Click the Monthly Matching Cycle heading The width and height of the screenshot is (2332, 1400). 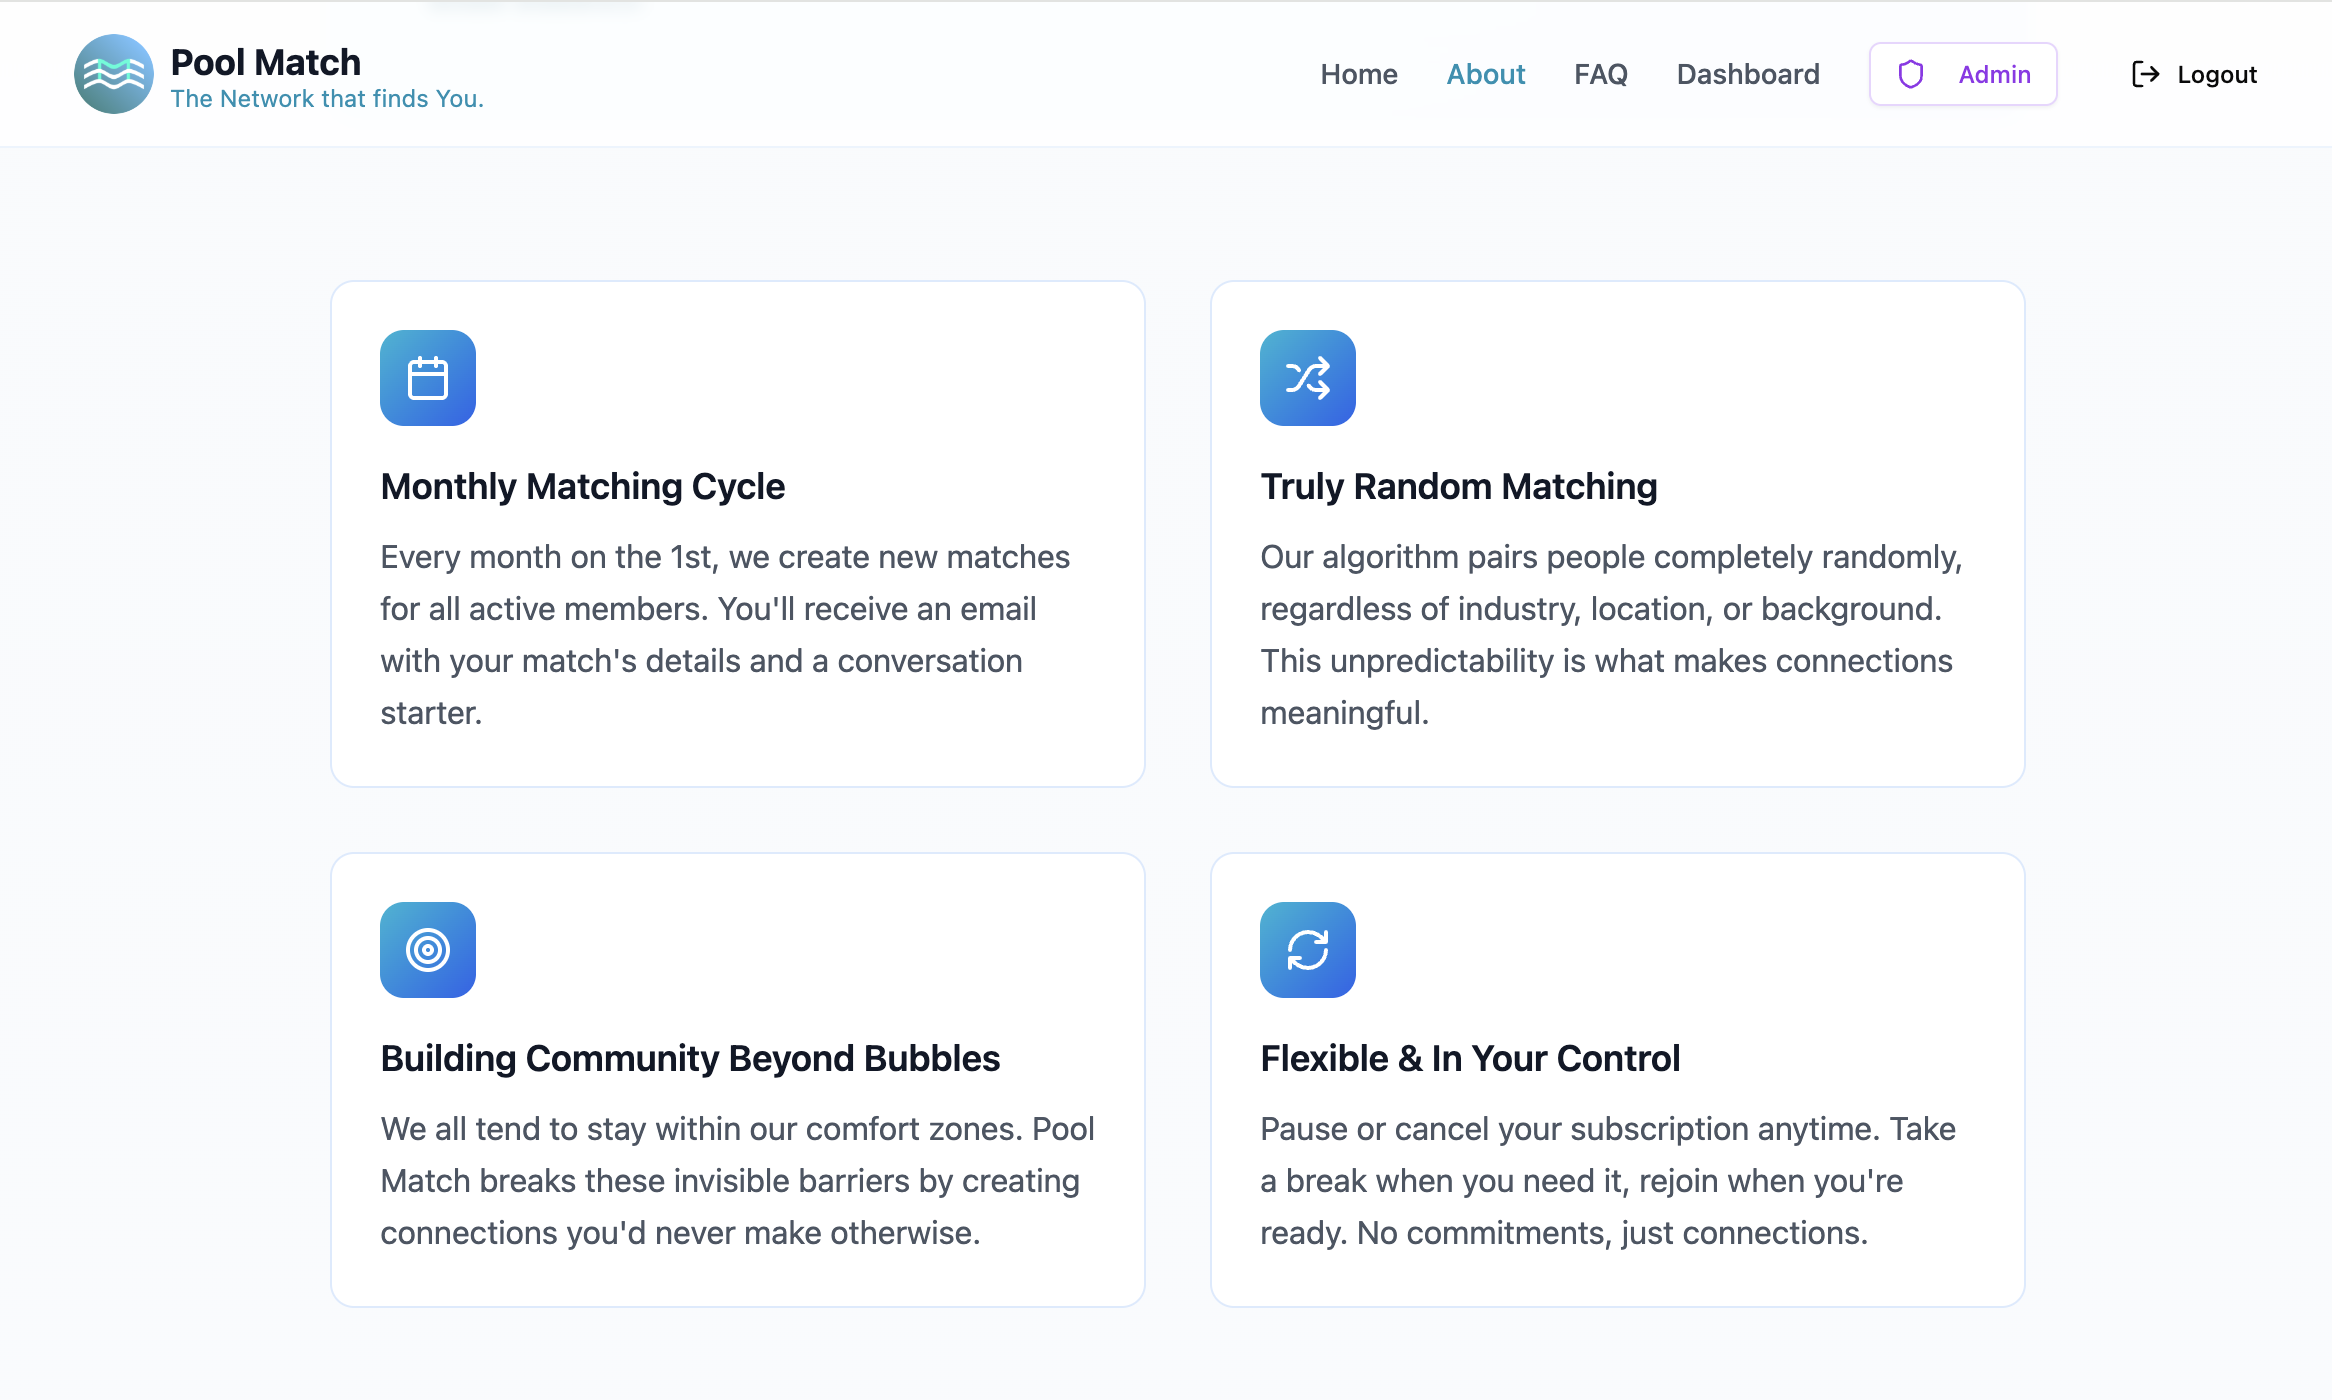(582, 487)
